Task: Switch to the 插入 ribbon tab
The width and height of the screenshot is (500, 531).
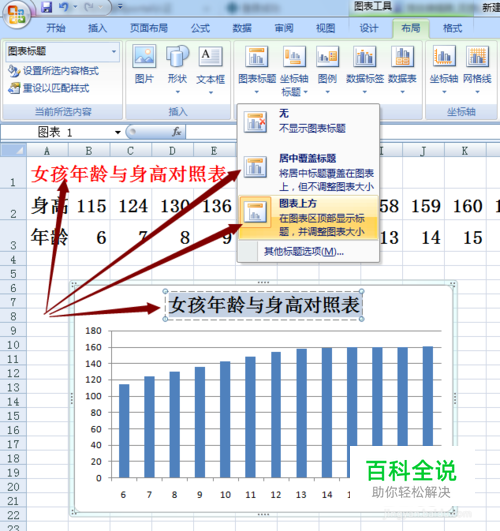Action: click(98, 28)
